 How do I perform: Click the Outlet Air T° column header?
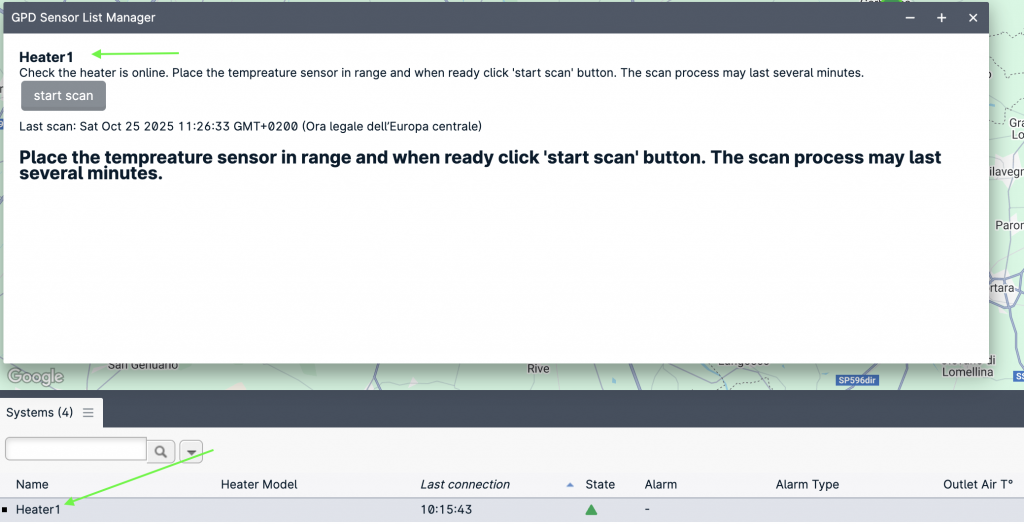point(979,484)
